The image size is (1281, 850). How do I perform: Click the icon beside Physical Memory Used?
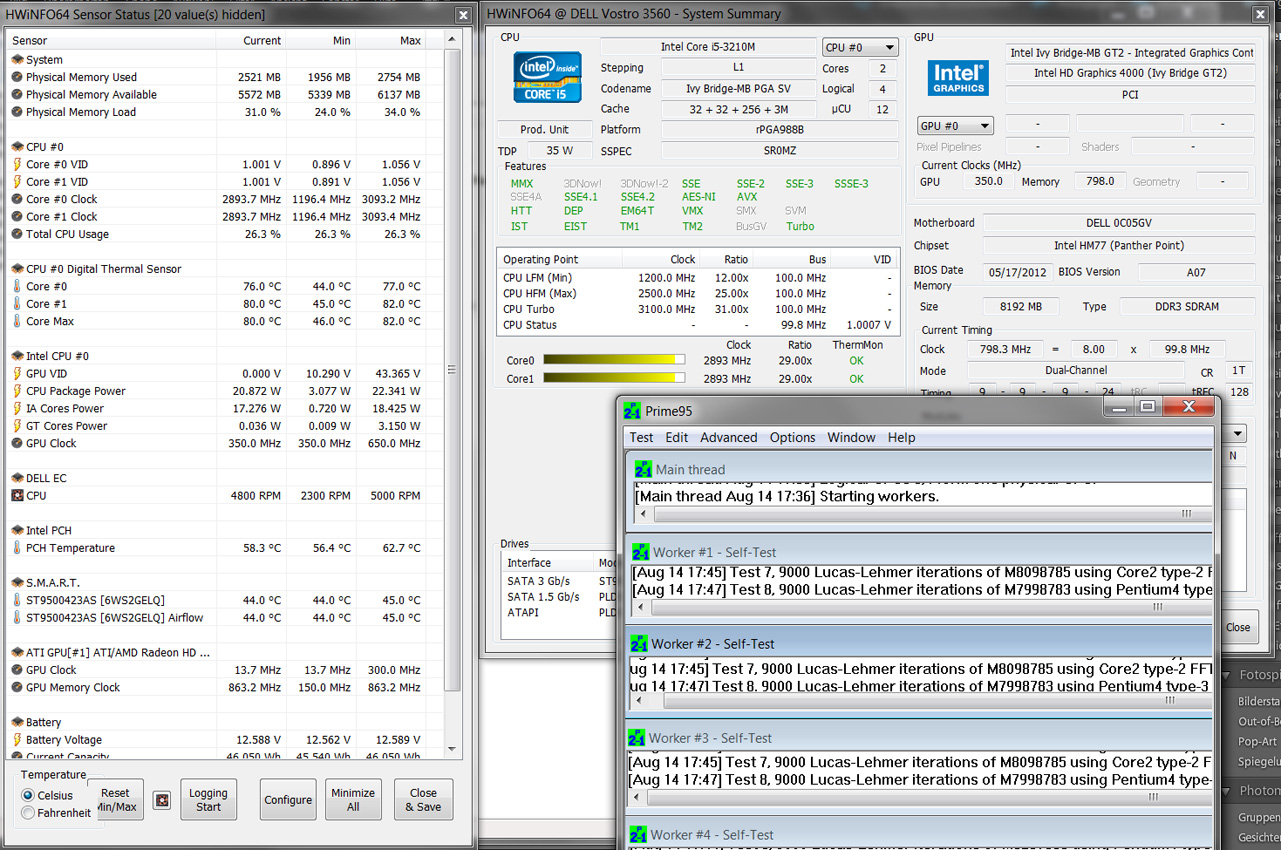(x=17, y=77)
